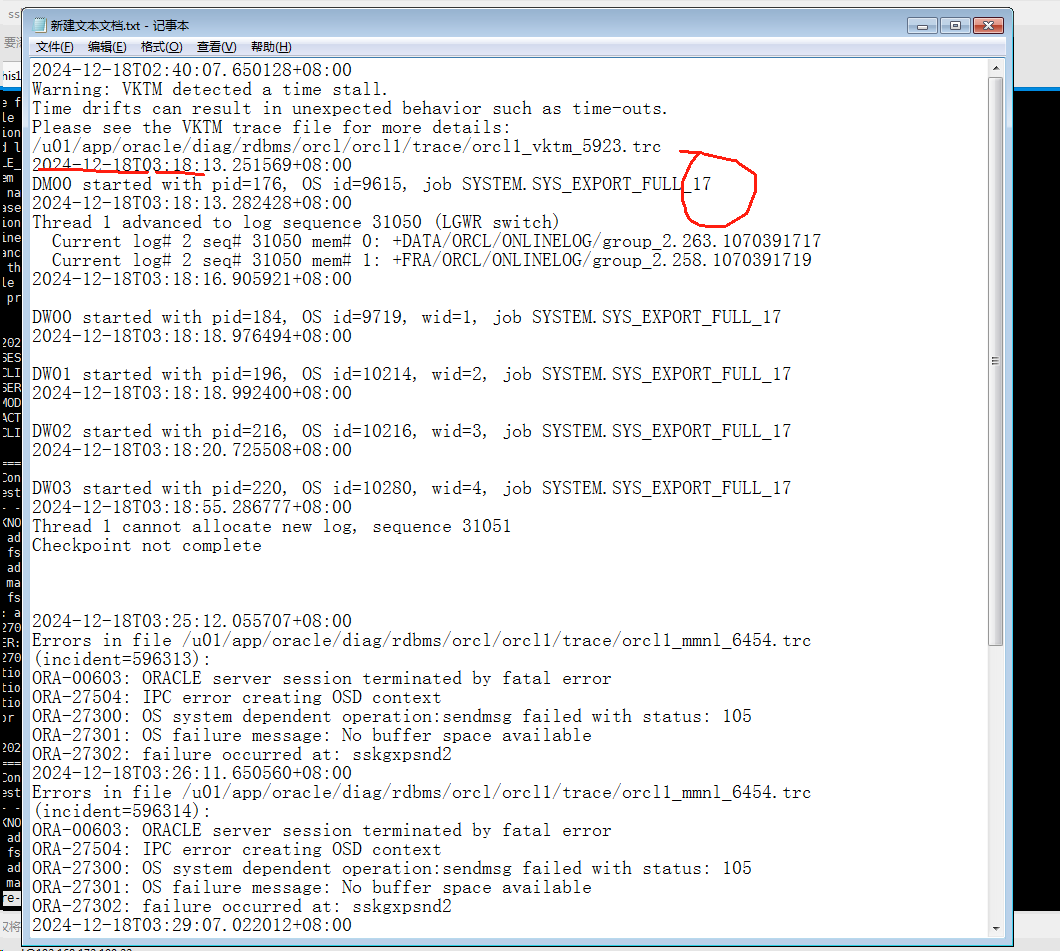Click the 'DM00 started with pid=176' line
This screenshot has width=1060, height=951.
click(371, 185)
